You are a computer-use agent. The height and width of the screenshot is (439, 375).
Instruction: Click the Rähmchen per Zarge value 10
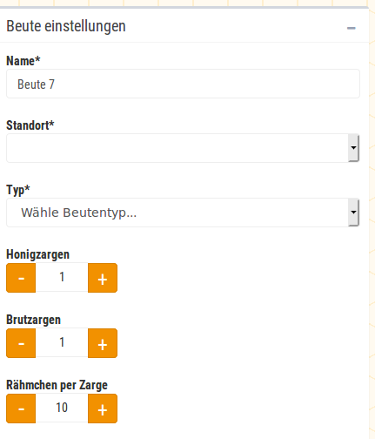click(62, 408)
